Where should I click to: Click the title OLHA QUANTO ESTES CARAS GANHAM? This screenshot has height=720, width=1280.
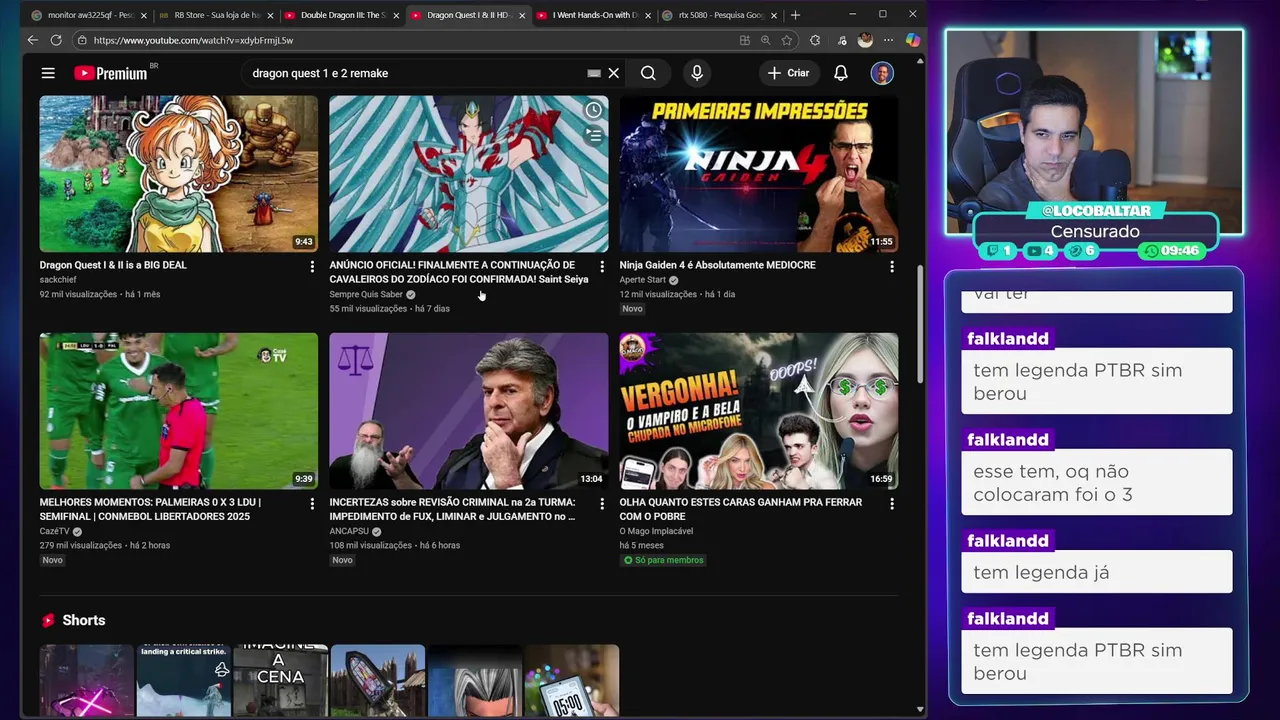(741, 509)
